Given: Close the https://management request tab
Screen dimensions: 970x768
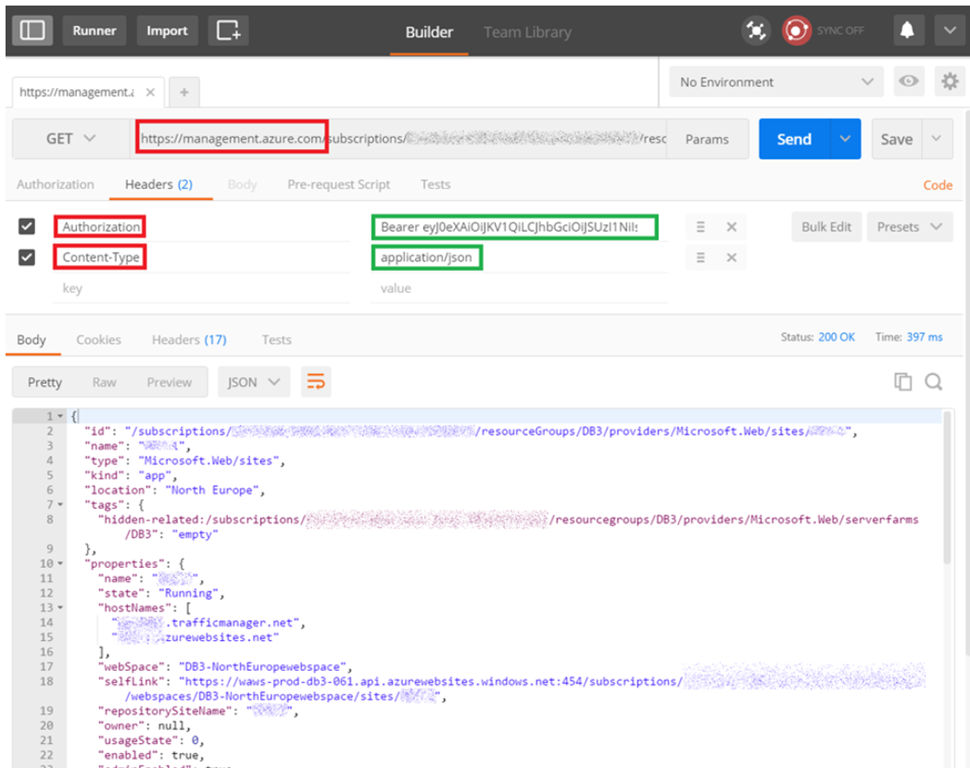Looking at the screenshot, I should (x=150, y=92).
